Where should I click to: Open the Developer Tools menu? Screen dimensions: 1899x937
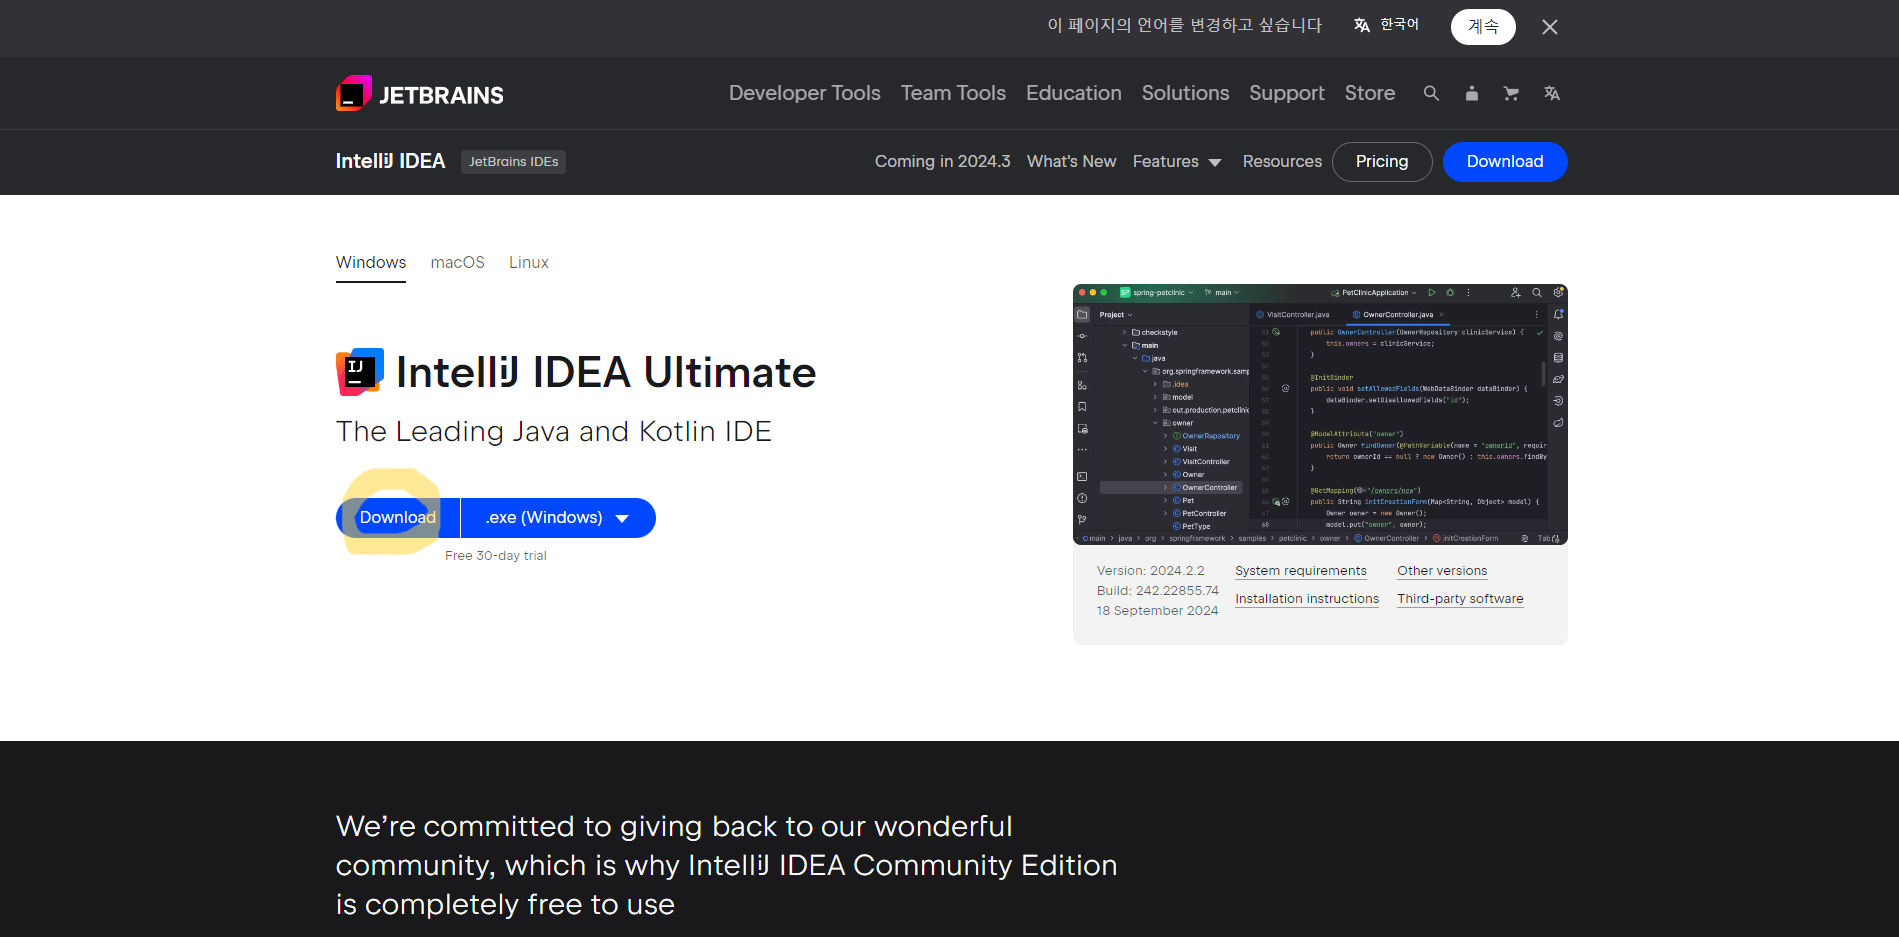click(x=804, y=93)
